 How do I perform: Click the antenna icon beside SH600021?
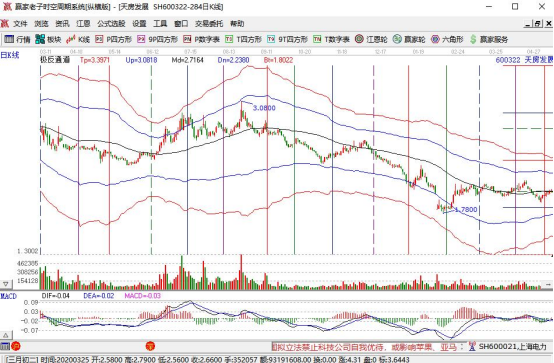click(x=472, y=346)
